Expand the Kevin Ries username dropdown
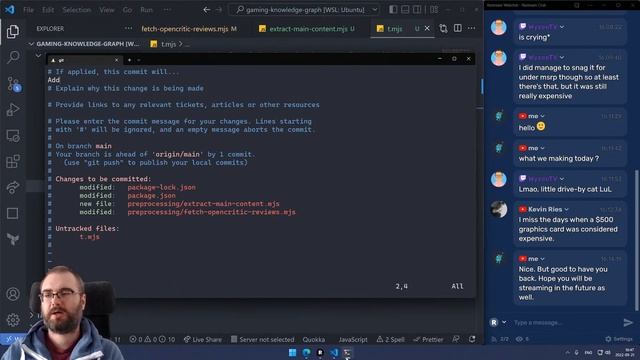 (x=567, y=209)
